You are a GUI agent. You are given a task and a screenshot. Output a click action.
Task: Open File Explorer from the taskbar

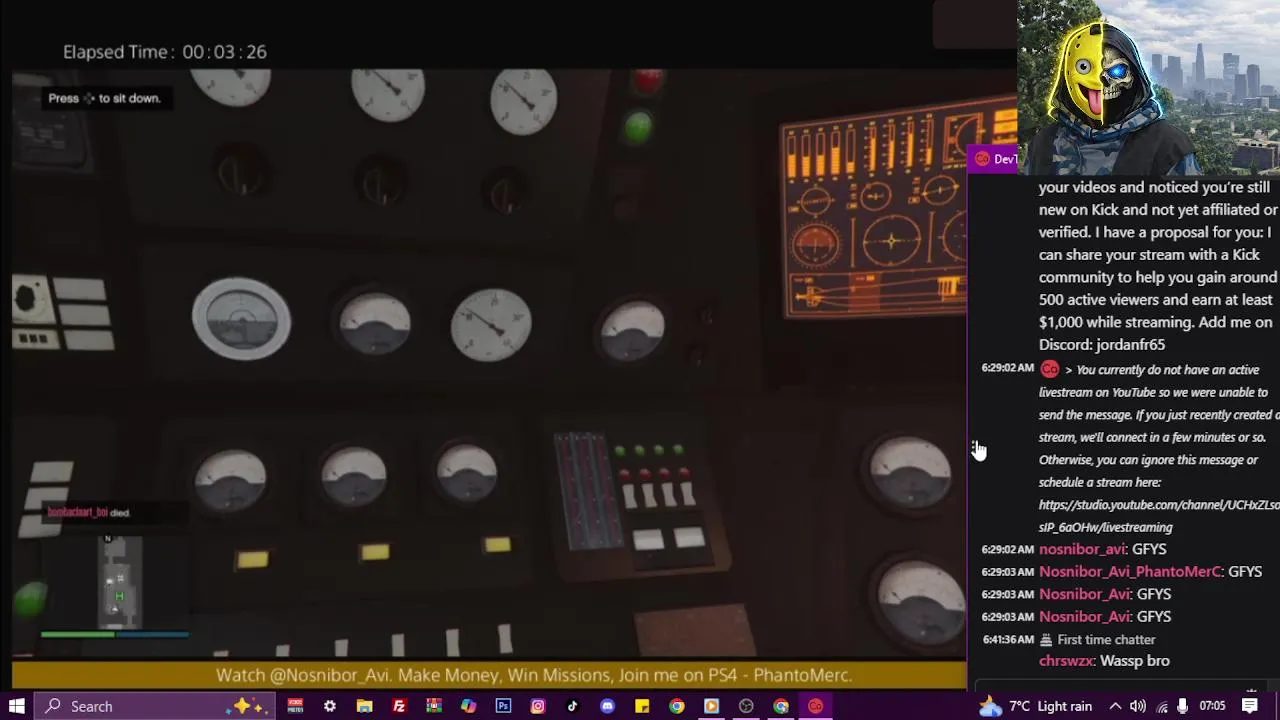364,706
